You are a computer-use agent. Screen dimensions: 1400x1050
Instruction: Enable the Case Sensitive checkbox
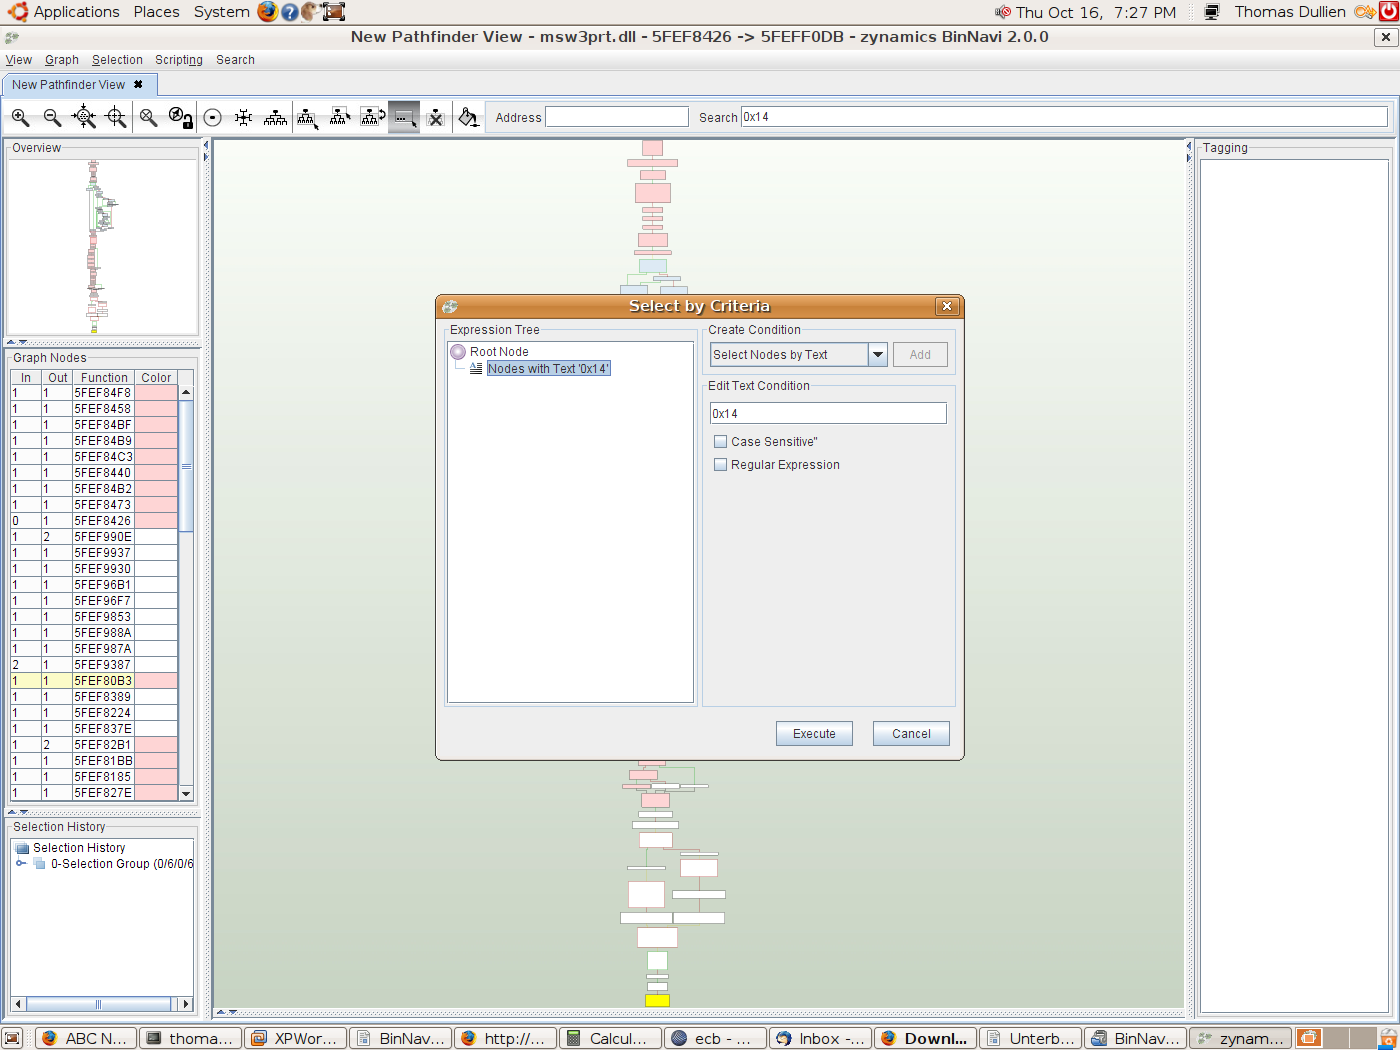point(720,441)
